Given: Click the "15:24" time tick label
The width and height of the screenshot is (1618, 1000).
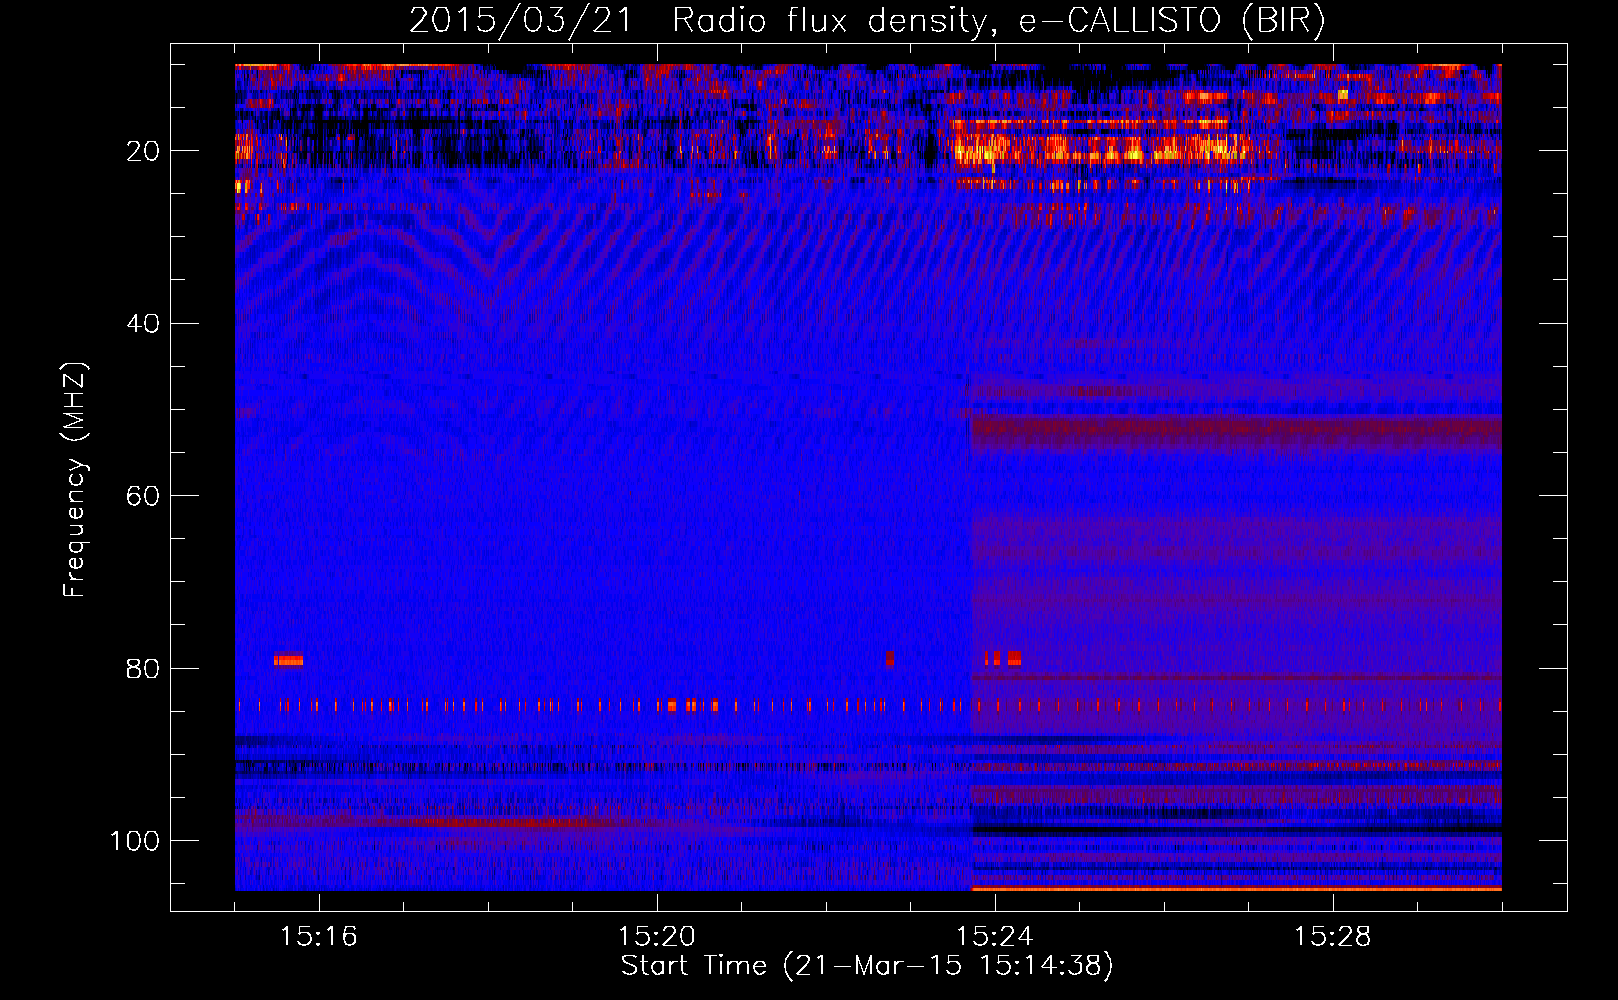Looking at the screenshot, I should coord(995,936).
